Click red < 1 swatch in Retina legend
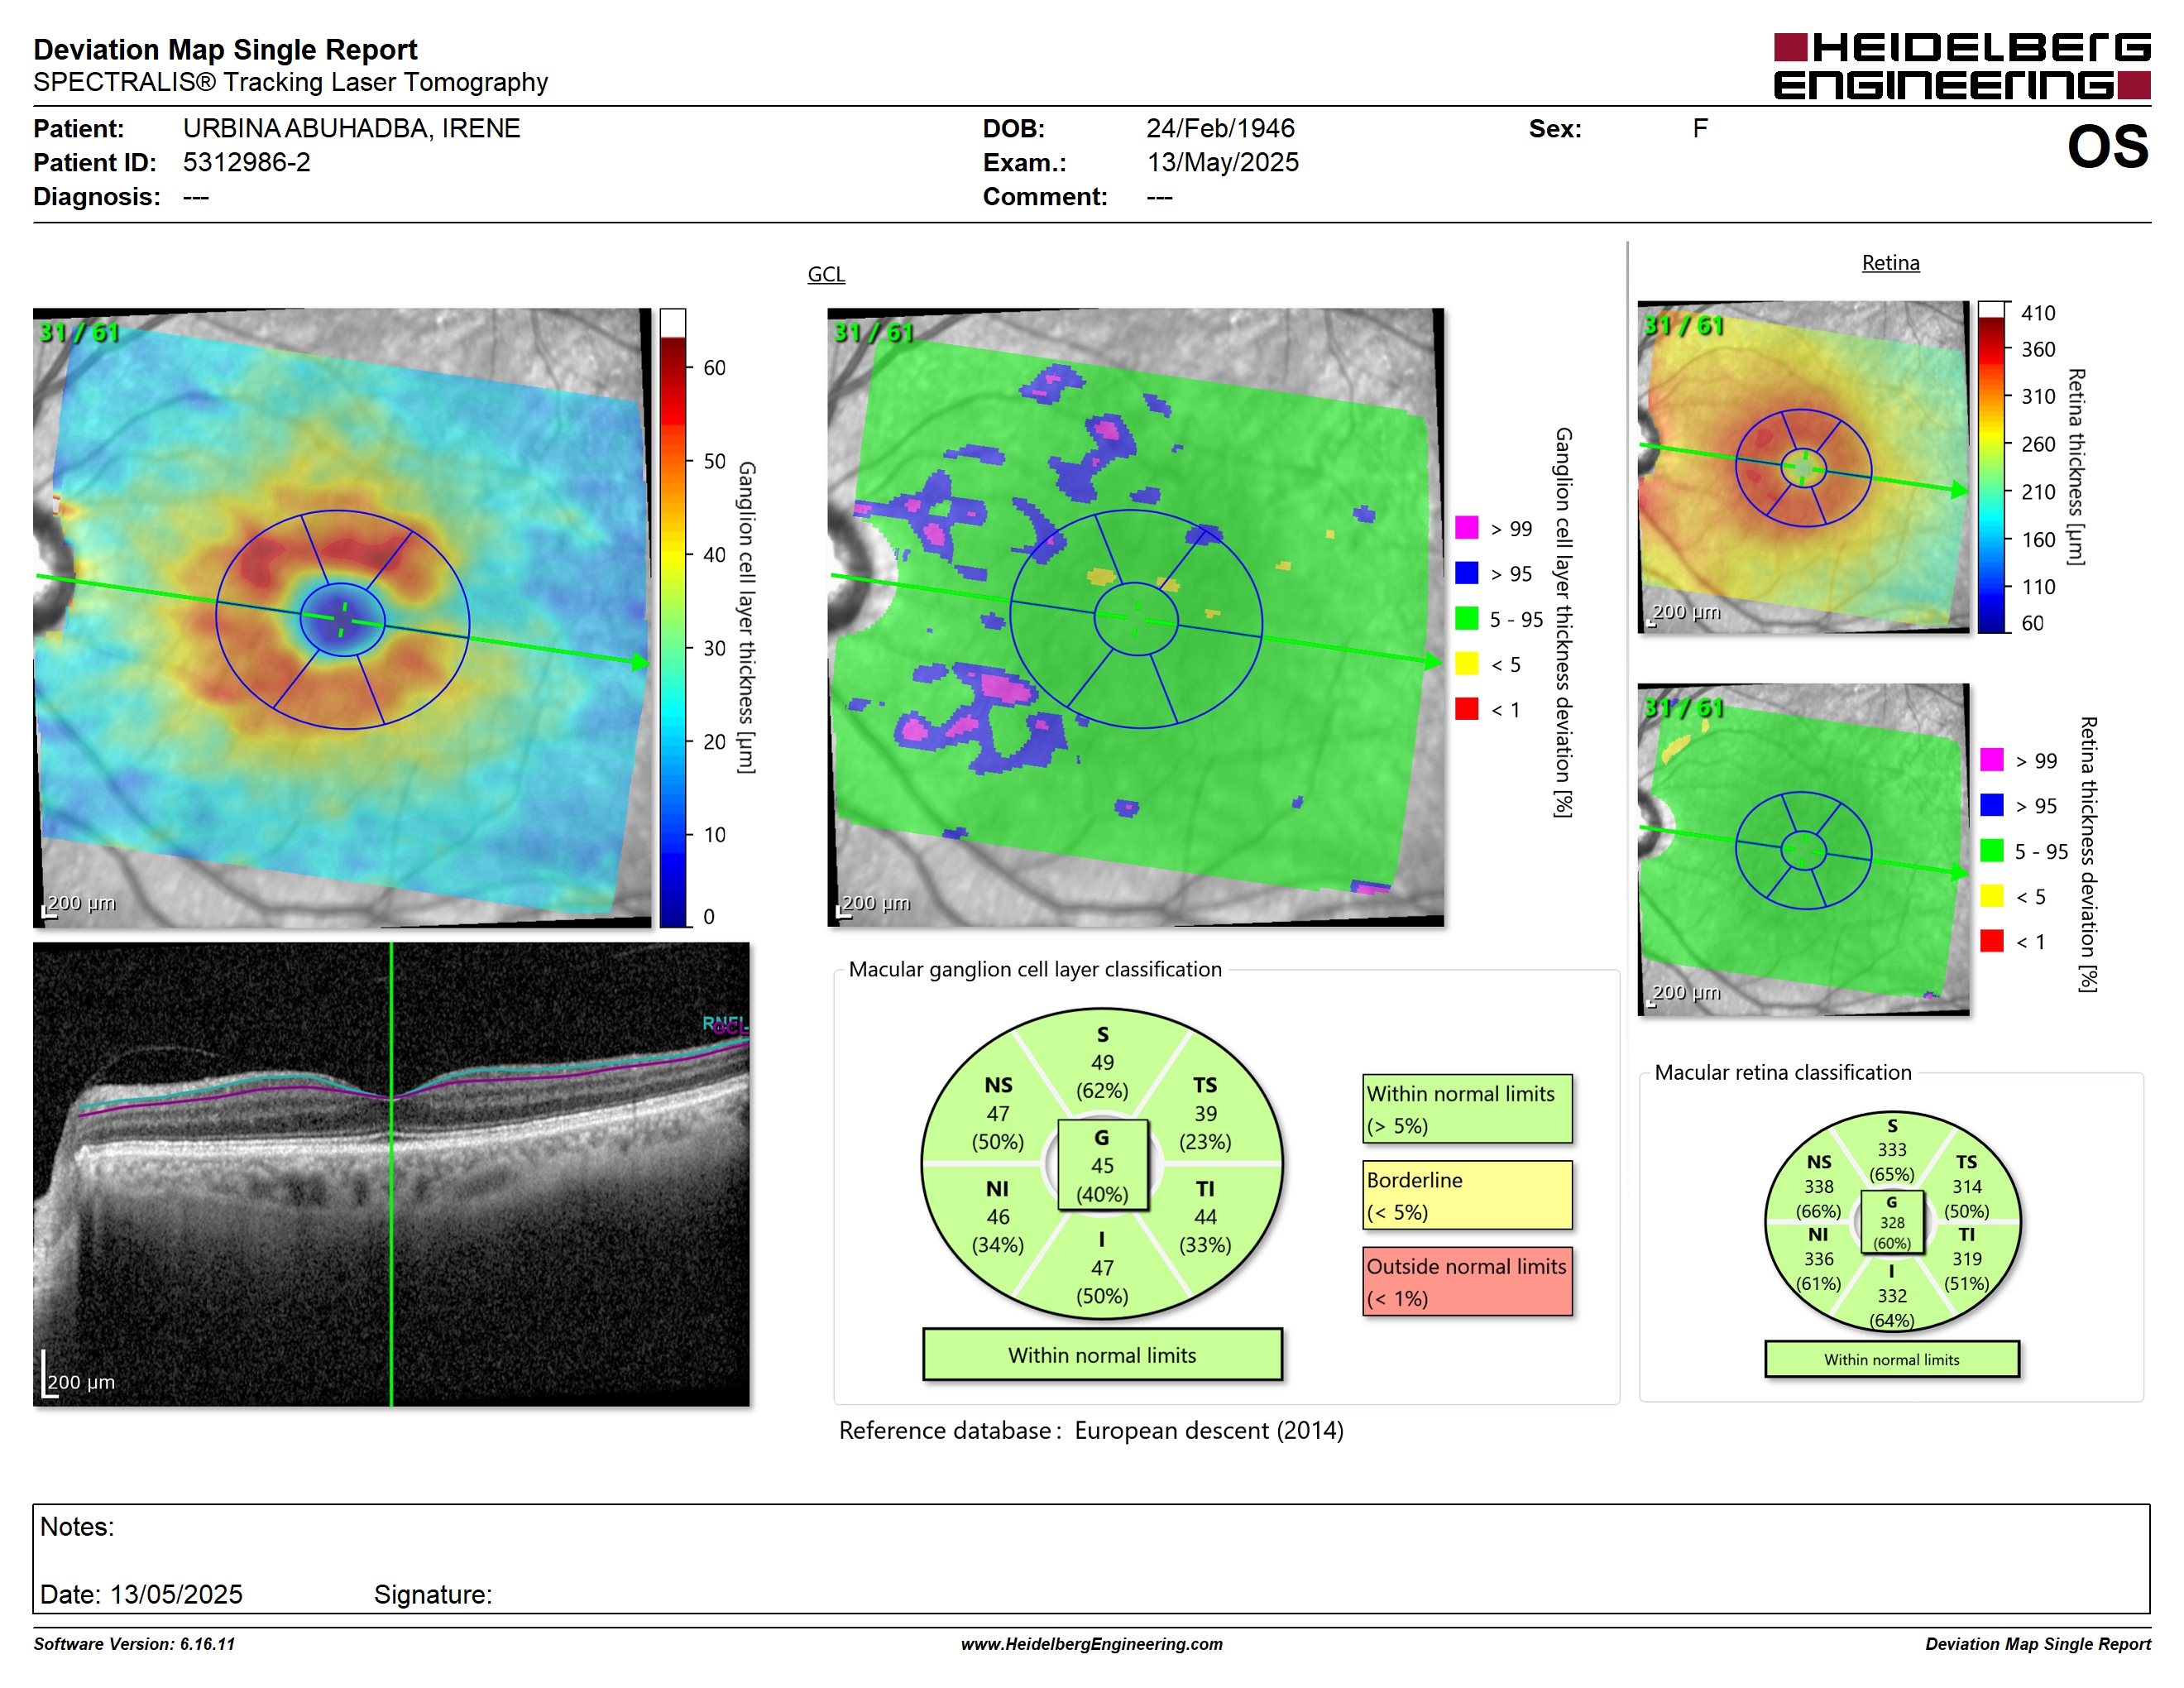This screenshot has height=1688, width=2184. pos(1991,941)
